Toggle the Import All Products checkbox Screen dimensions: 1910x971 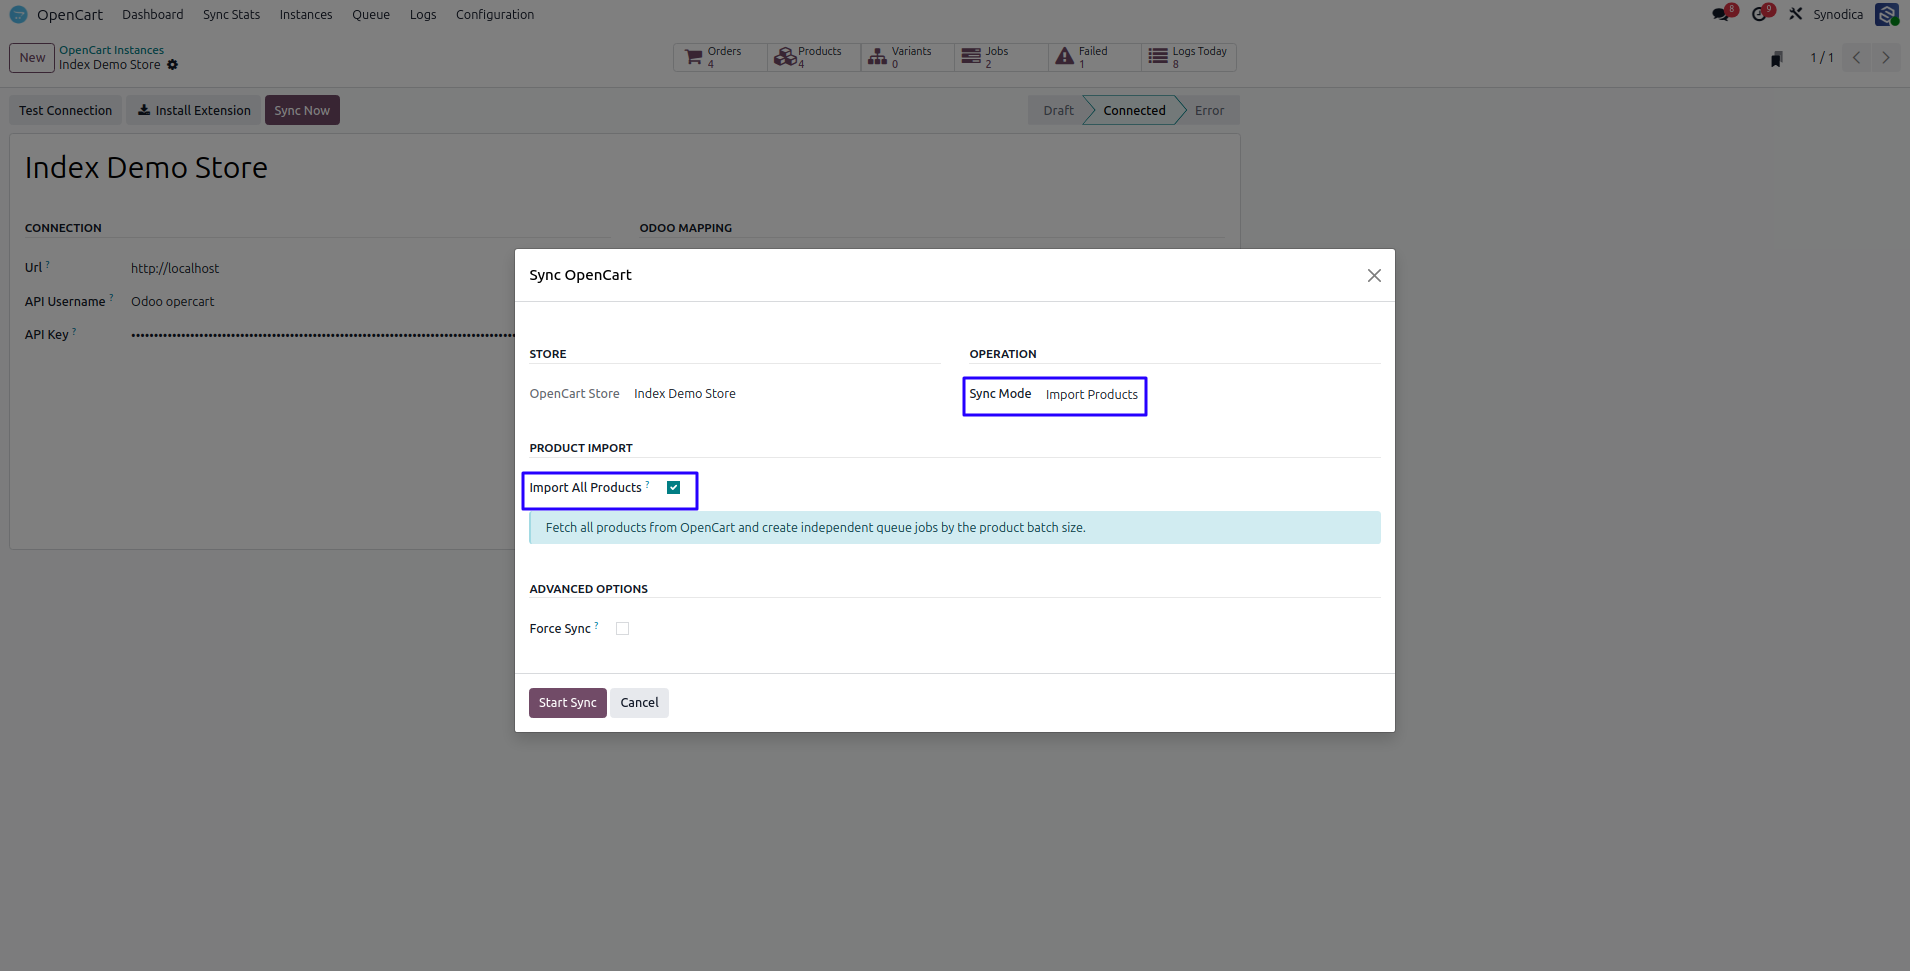point(673,488)
